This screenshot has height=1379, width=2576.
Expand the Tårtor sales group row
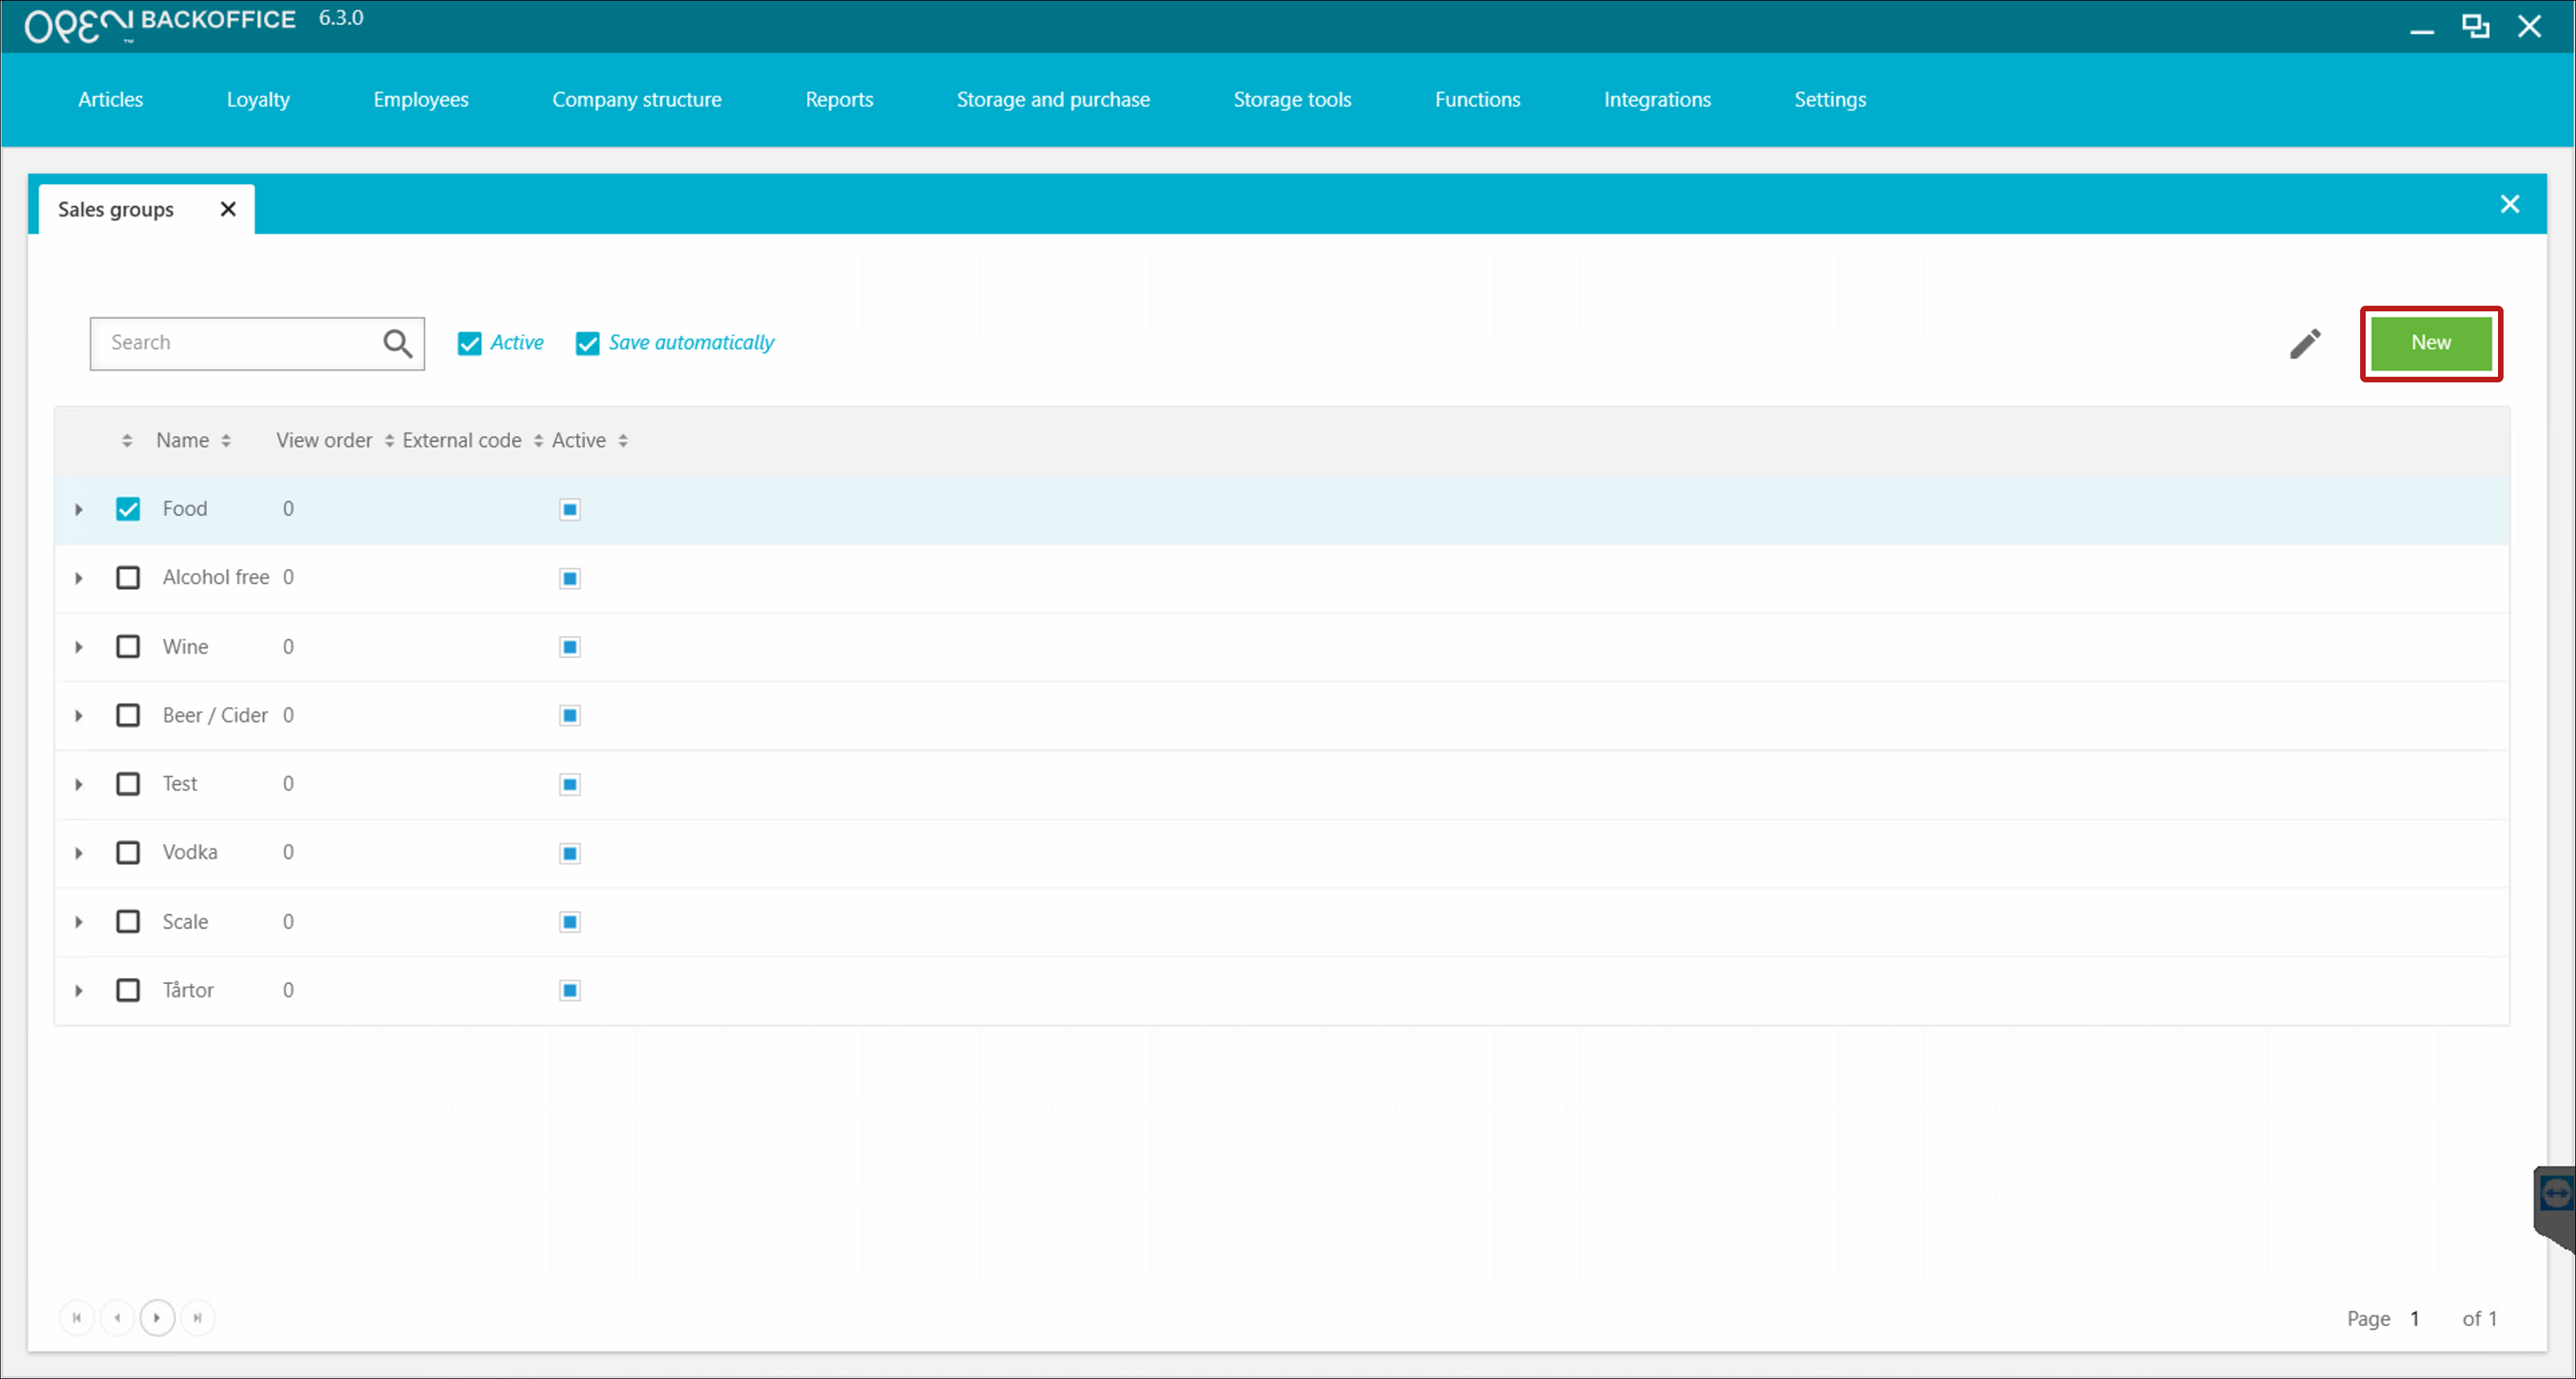pyautogui.click(x=79, y=991)
